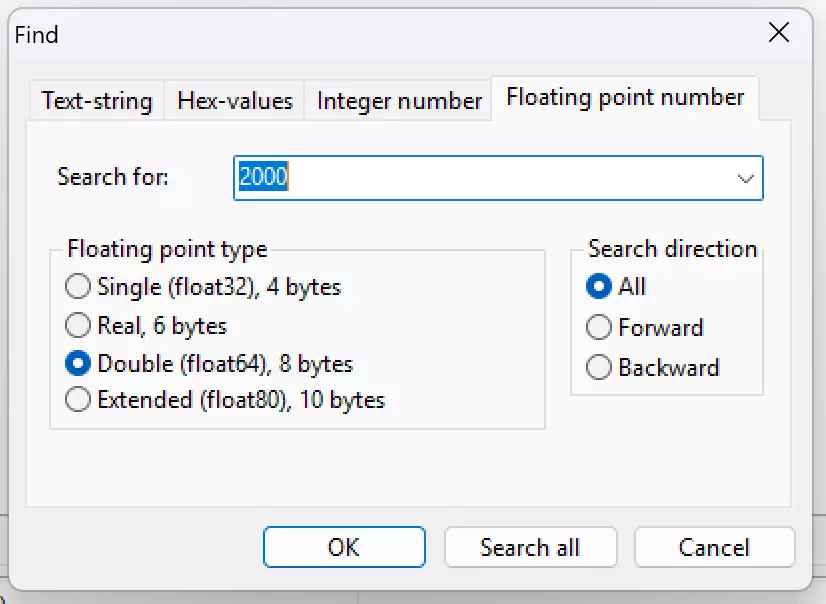The height and width of the screenshot is (604, 826).
Task: Choose the Real, 6 bytes option
Action: click(78, 326)
